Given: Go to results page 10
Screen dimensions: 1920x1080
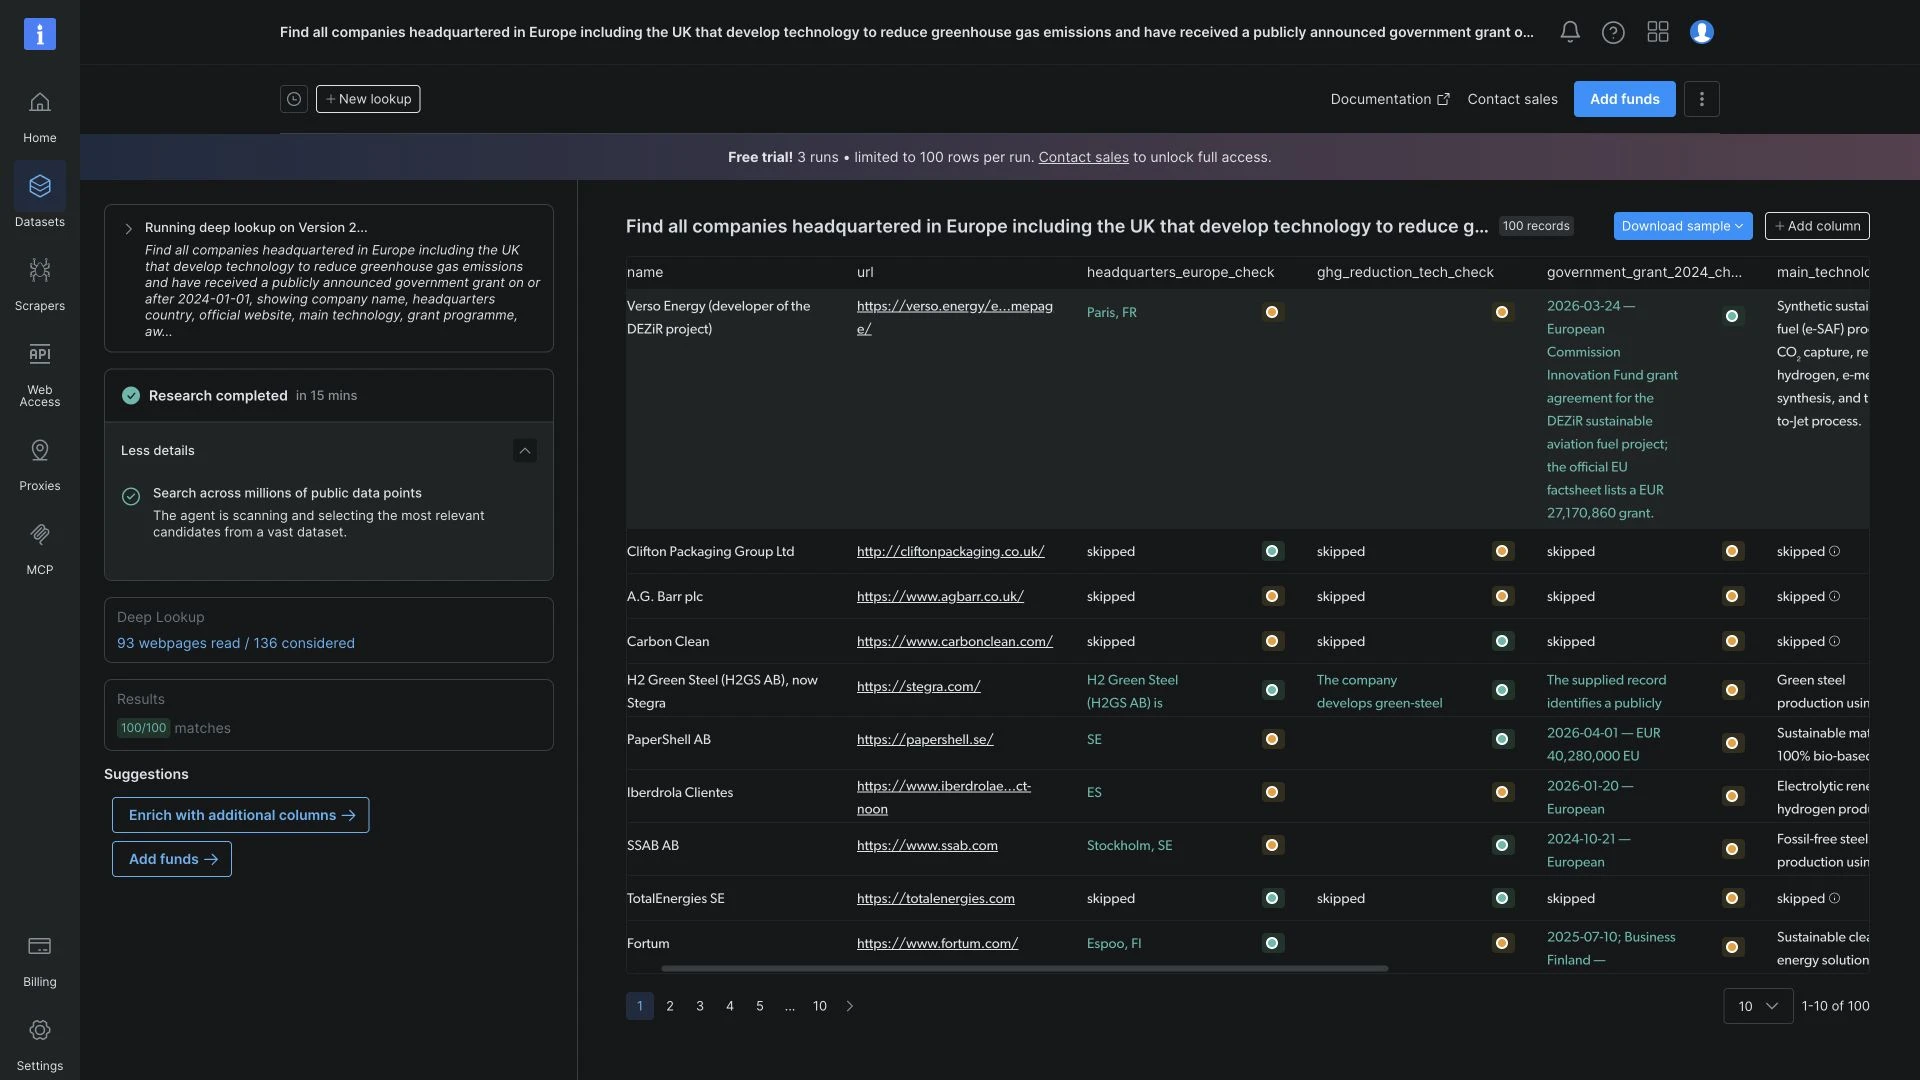Looking at the screenshot, I should 820,1006.
